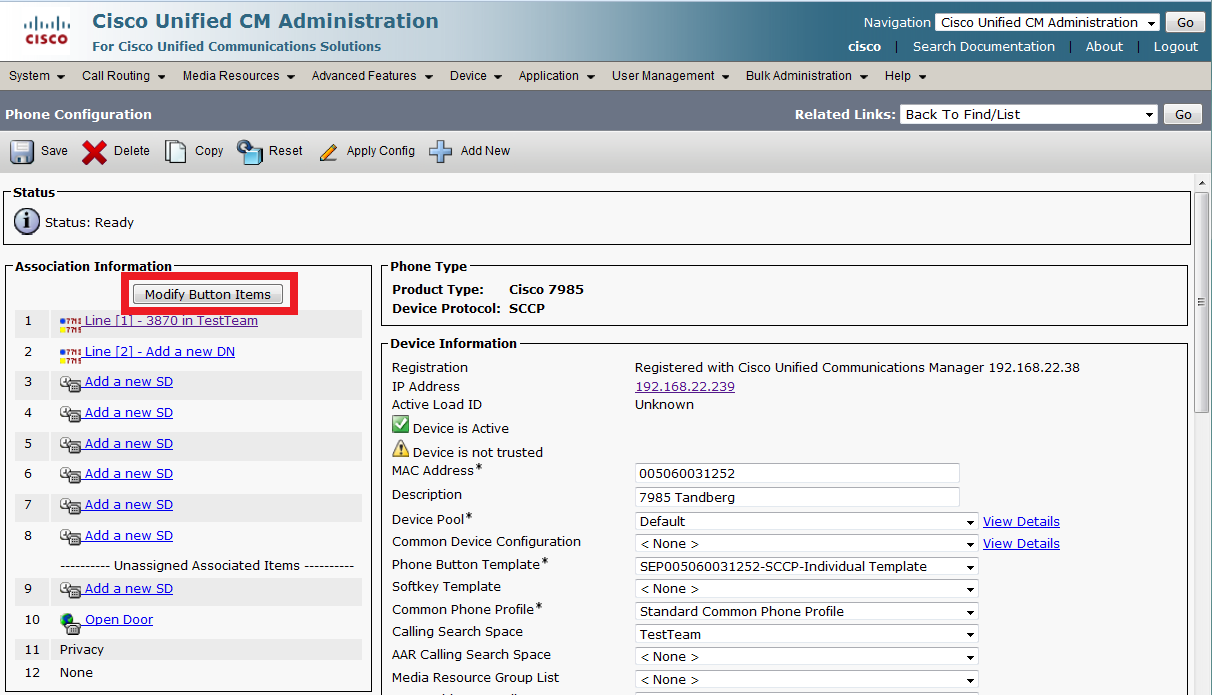Click the Apply Config pencil icon
Viewport: 1212px width, 695px height.
(x=328, y=152)
